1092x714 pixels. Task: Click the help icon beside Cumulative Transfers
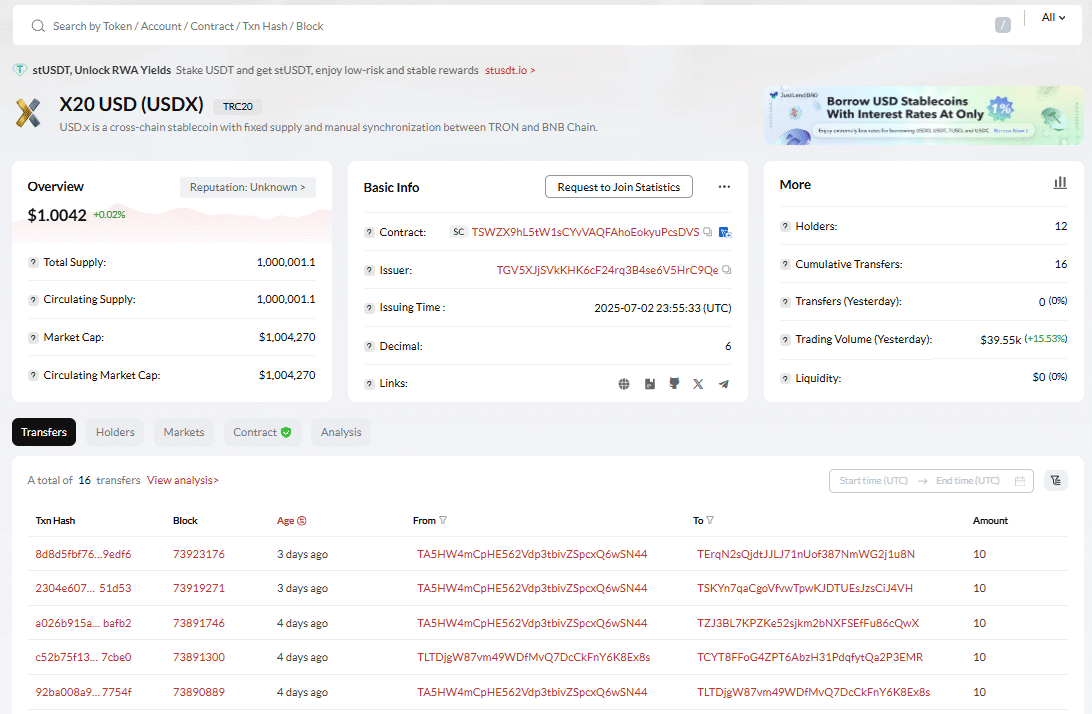point(785,265)
